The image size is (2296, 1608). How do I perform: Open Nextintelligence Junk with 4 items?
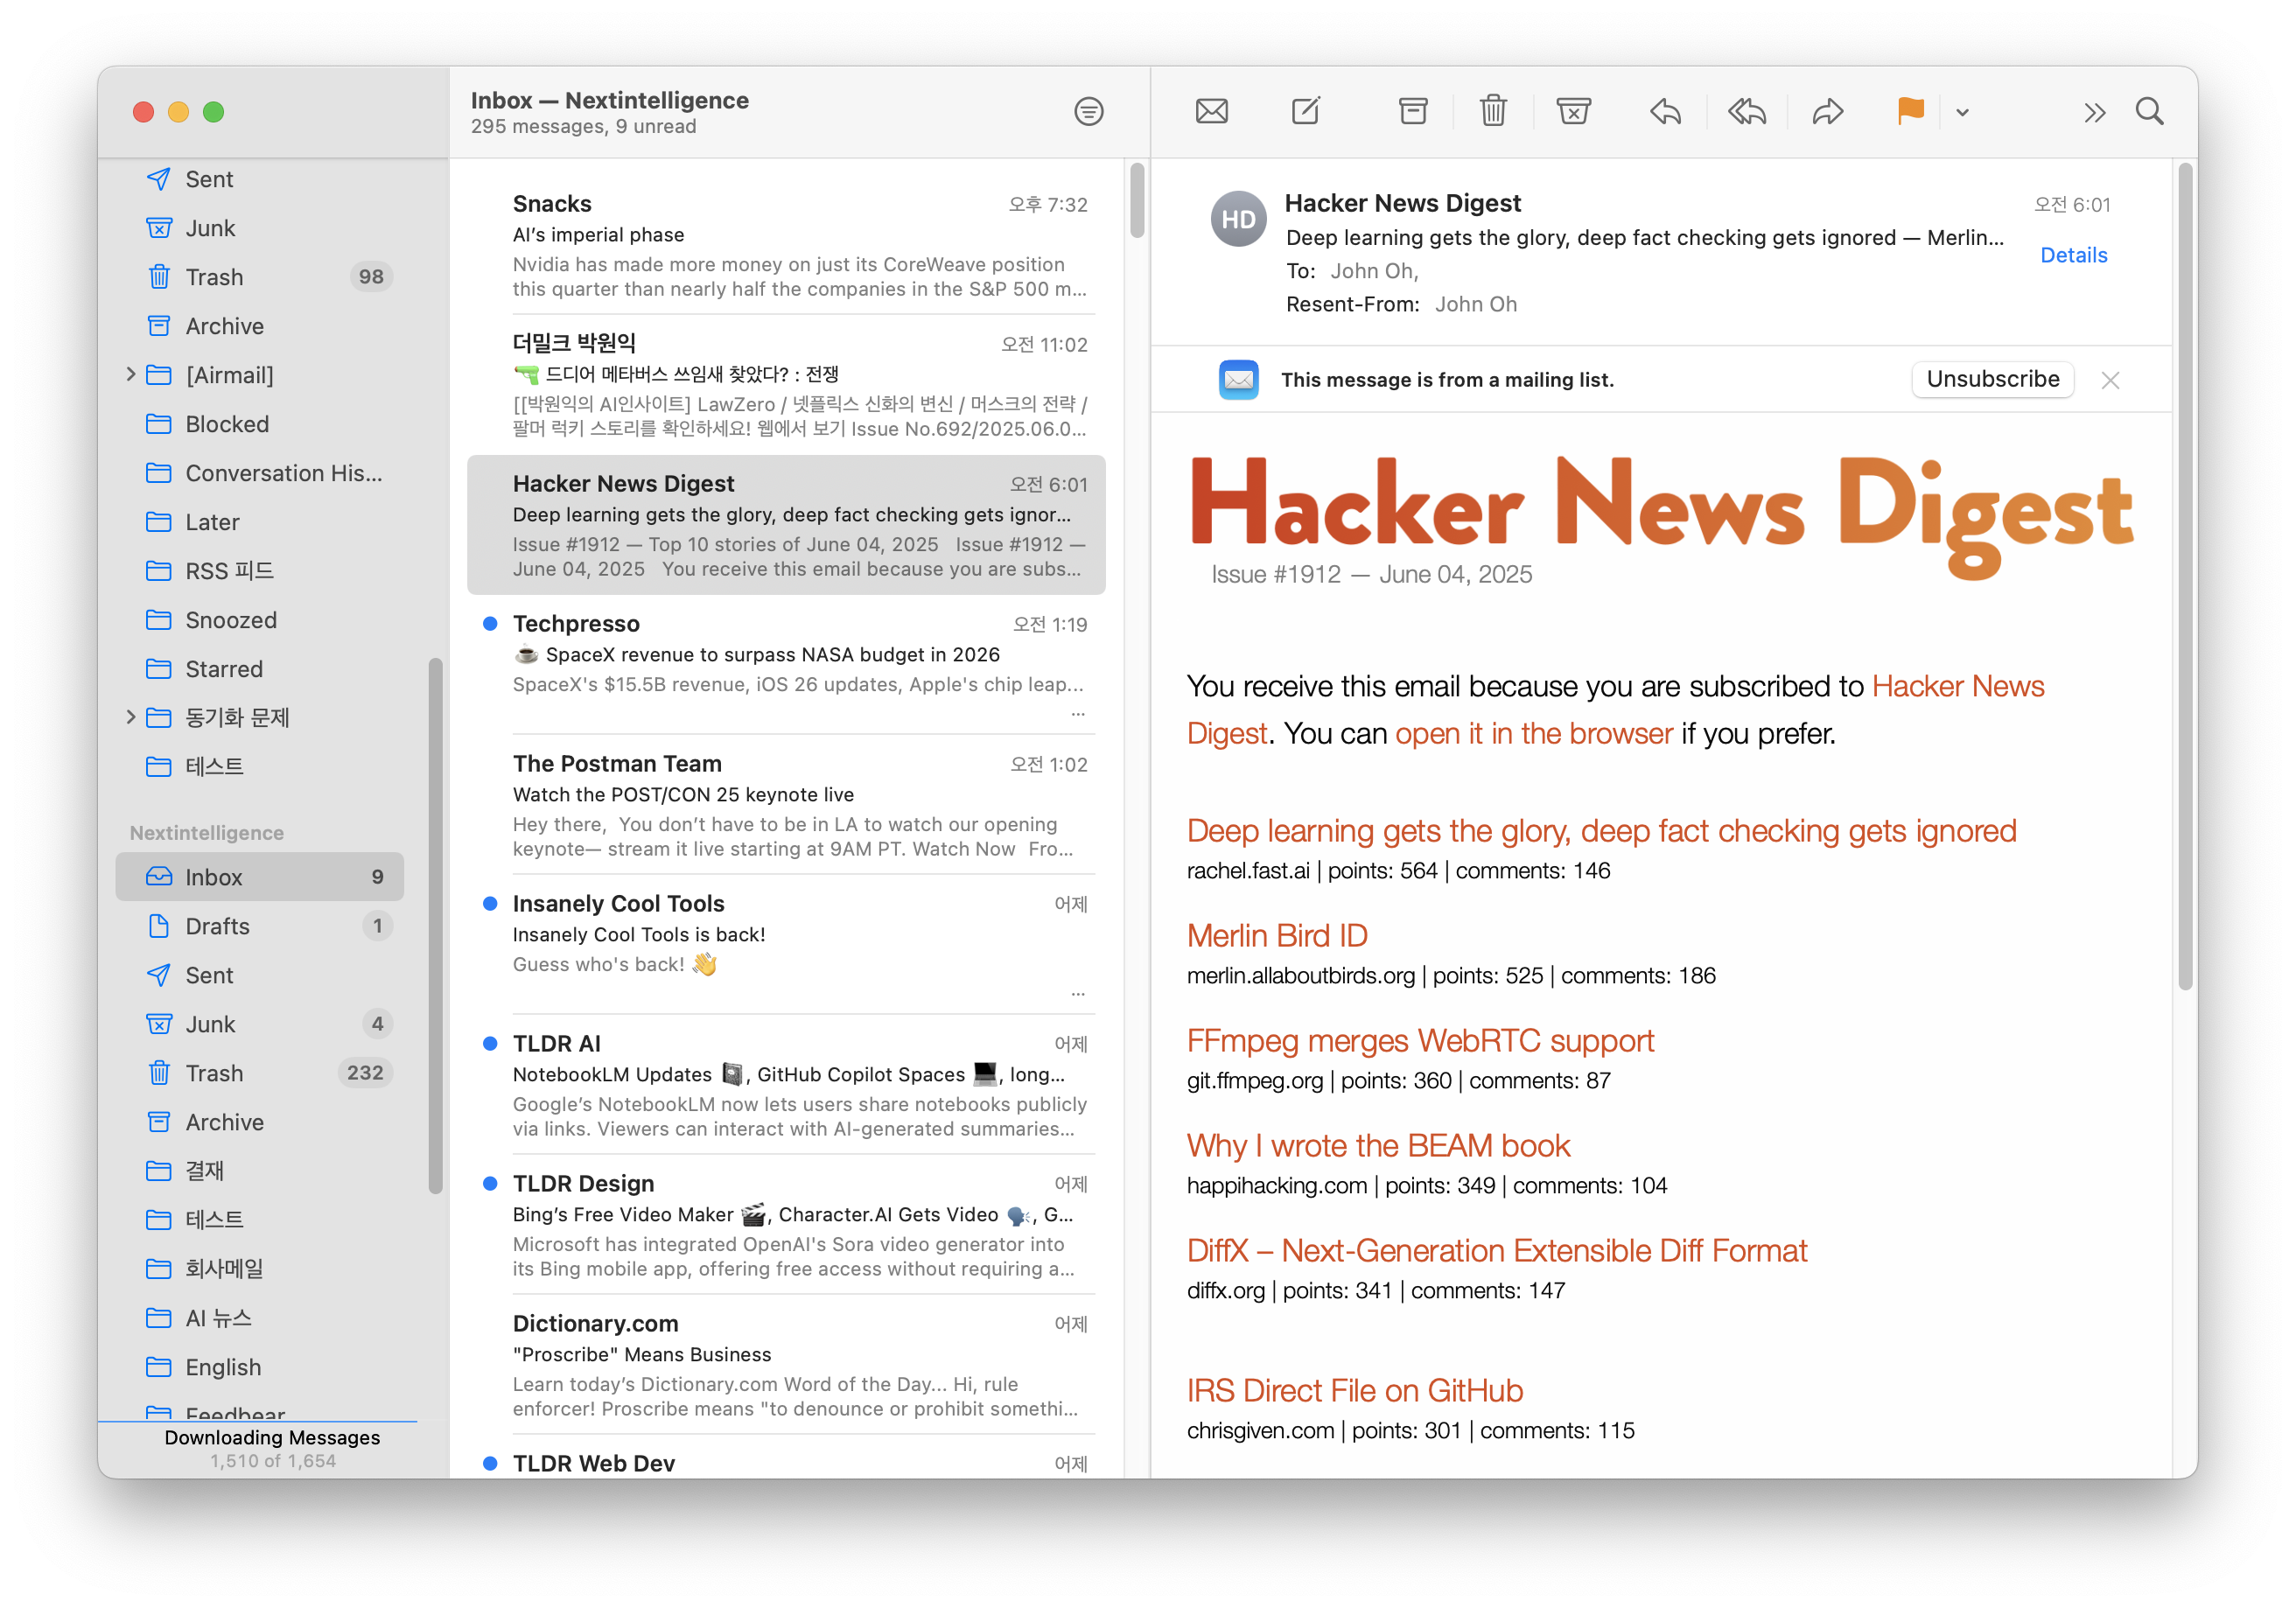click(x=260, y=1024)
